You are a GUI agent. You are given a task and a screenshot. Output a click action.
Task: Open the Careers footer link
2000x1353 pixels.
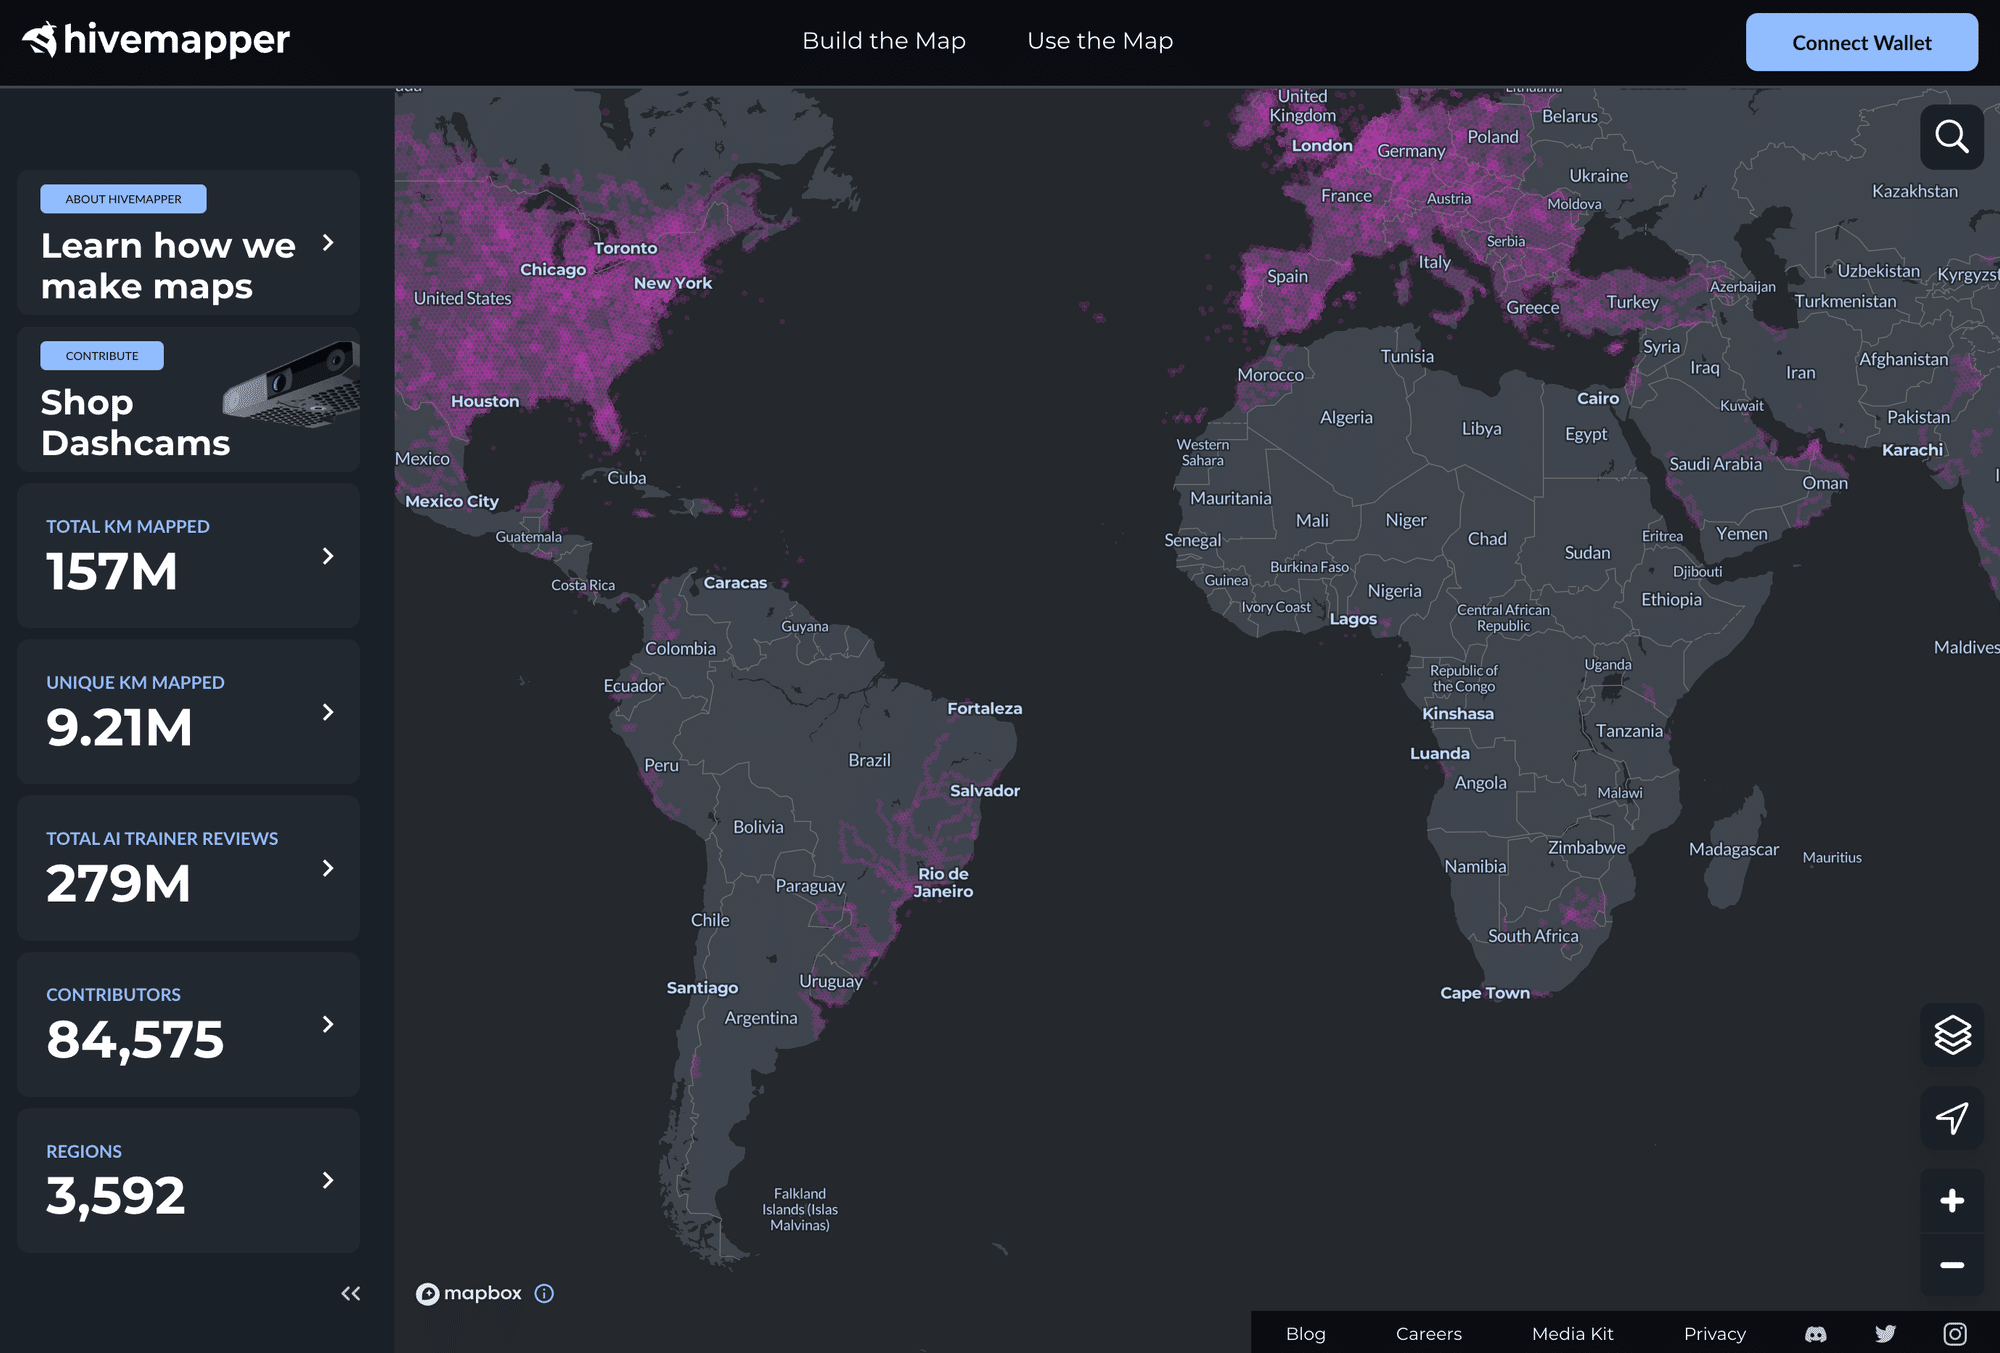coord(1429,1334)
